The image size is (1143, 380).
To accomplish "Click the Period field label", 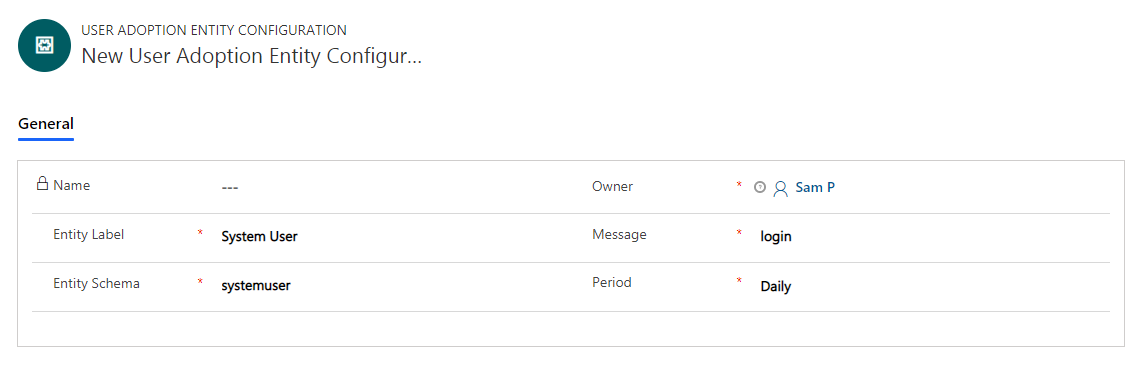I will pos(612,282).
